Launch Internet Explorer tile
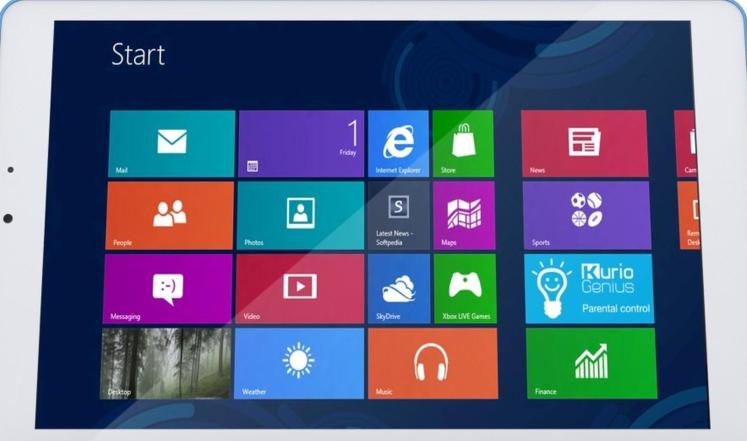Viewport: 747px width, 441px height. coord(398,144)
